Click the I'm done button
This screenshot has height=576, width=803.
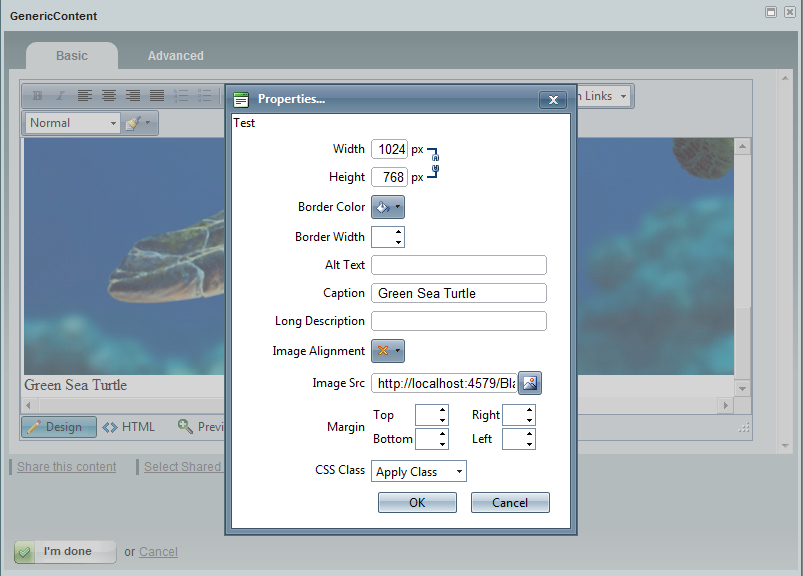click(x=66, y=552)
